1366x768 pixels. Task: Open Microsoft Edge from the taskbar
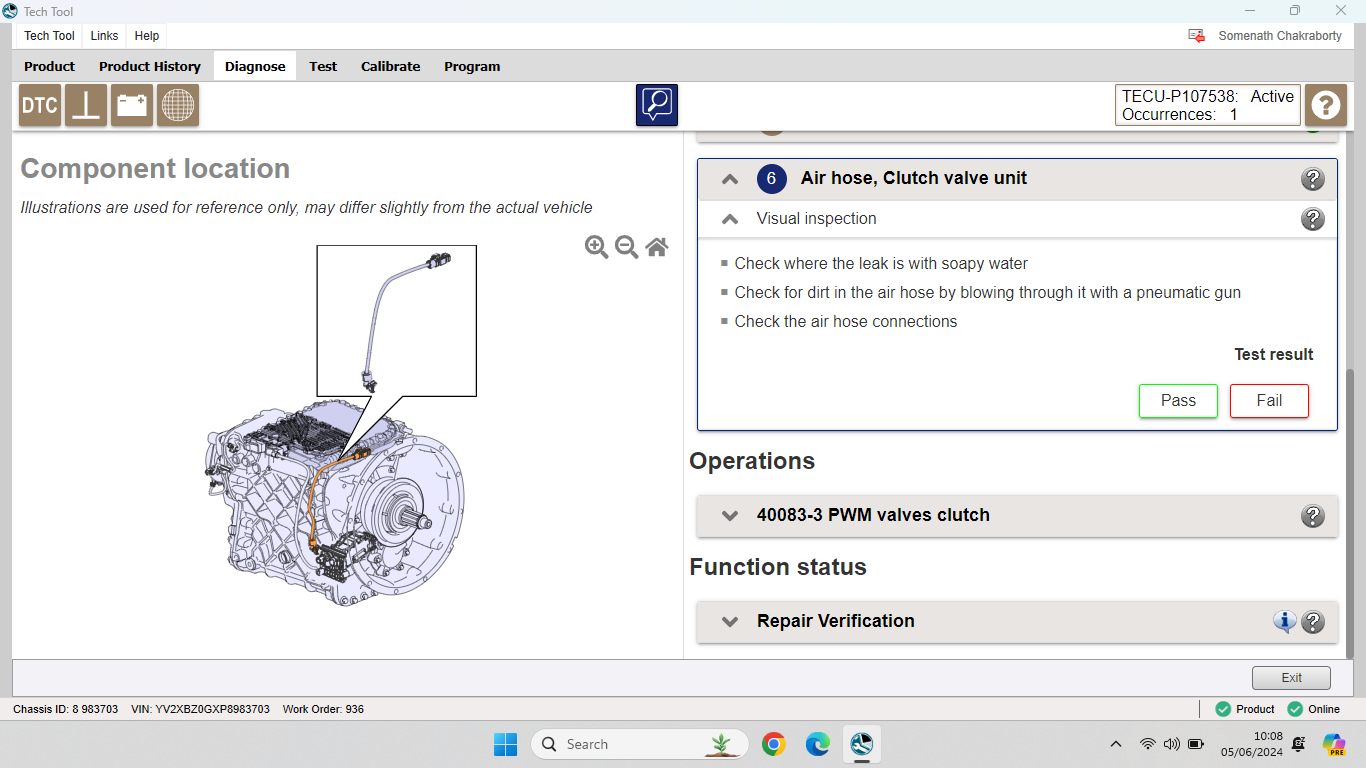click(818, 744)
